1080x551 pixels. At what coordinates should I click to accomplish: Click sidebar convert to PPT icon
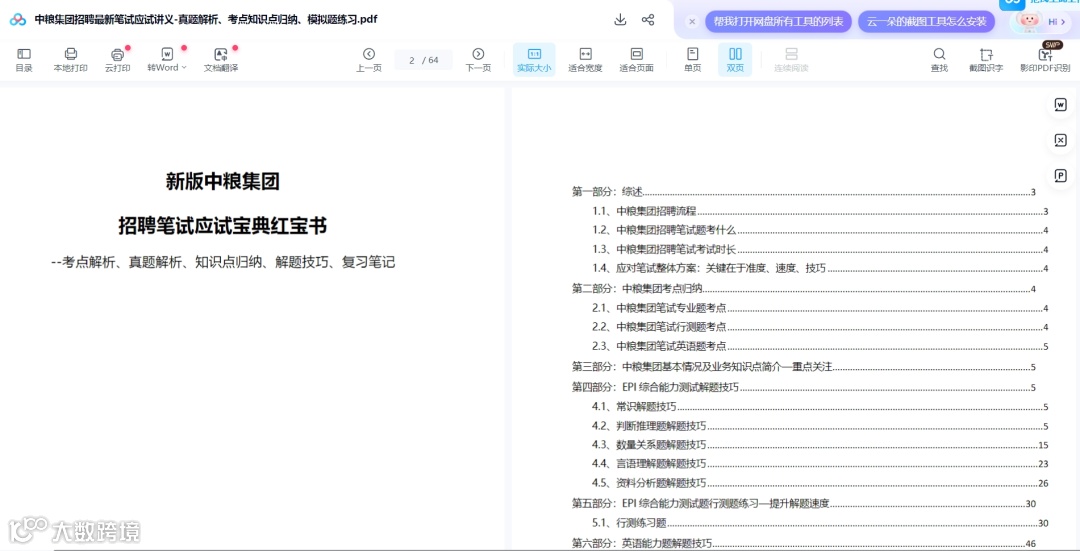[x=1061, y=176]
